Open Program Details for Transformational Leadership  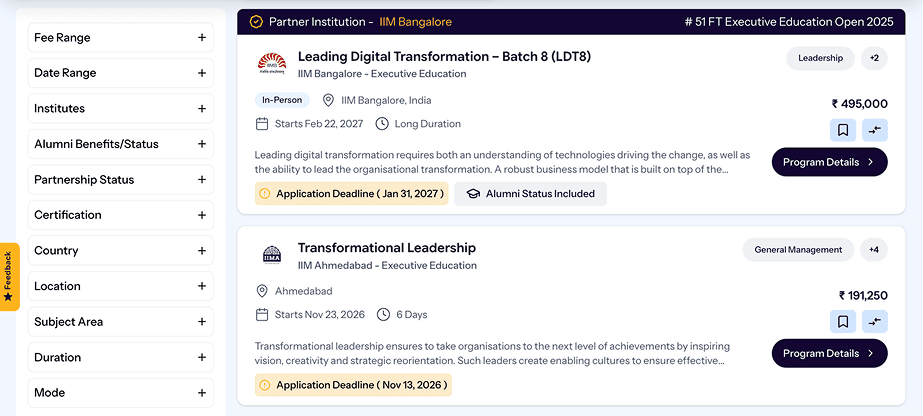[x=829, y=353]
